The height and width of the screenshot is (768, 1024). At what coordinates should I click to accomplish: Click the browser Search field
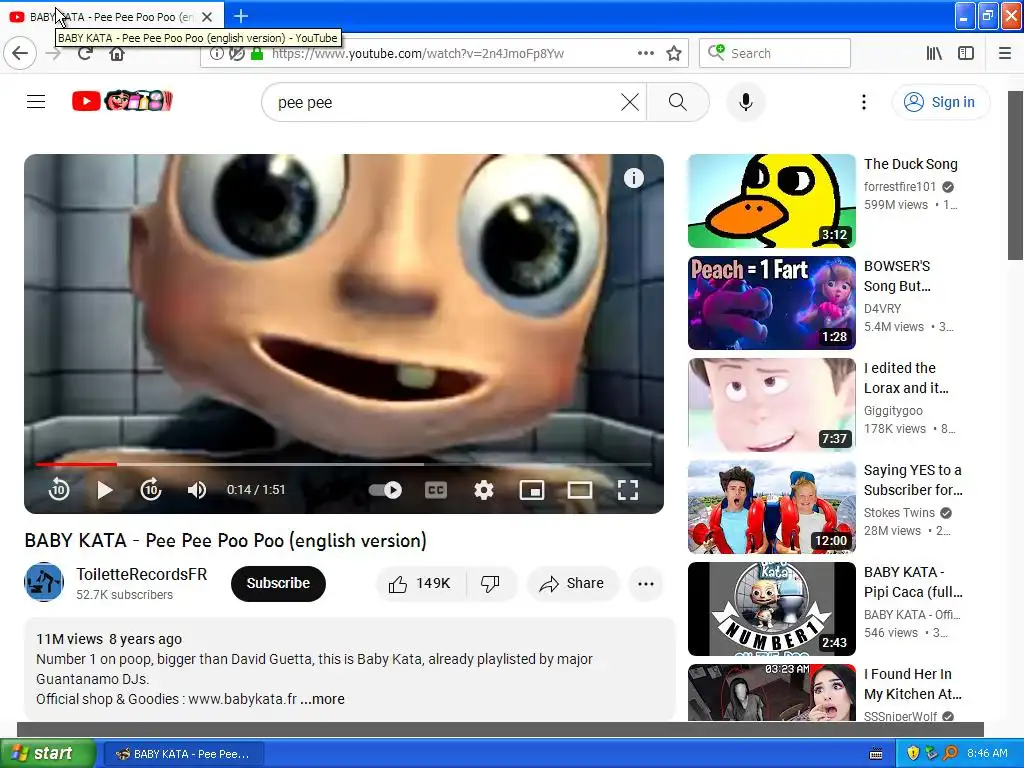[x=775, y=54]
